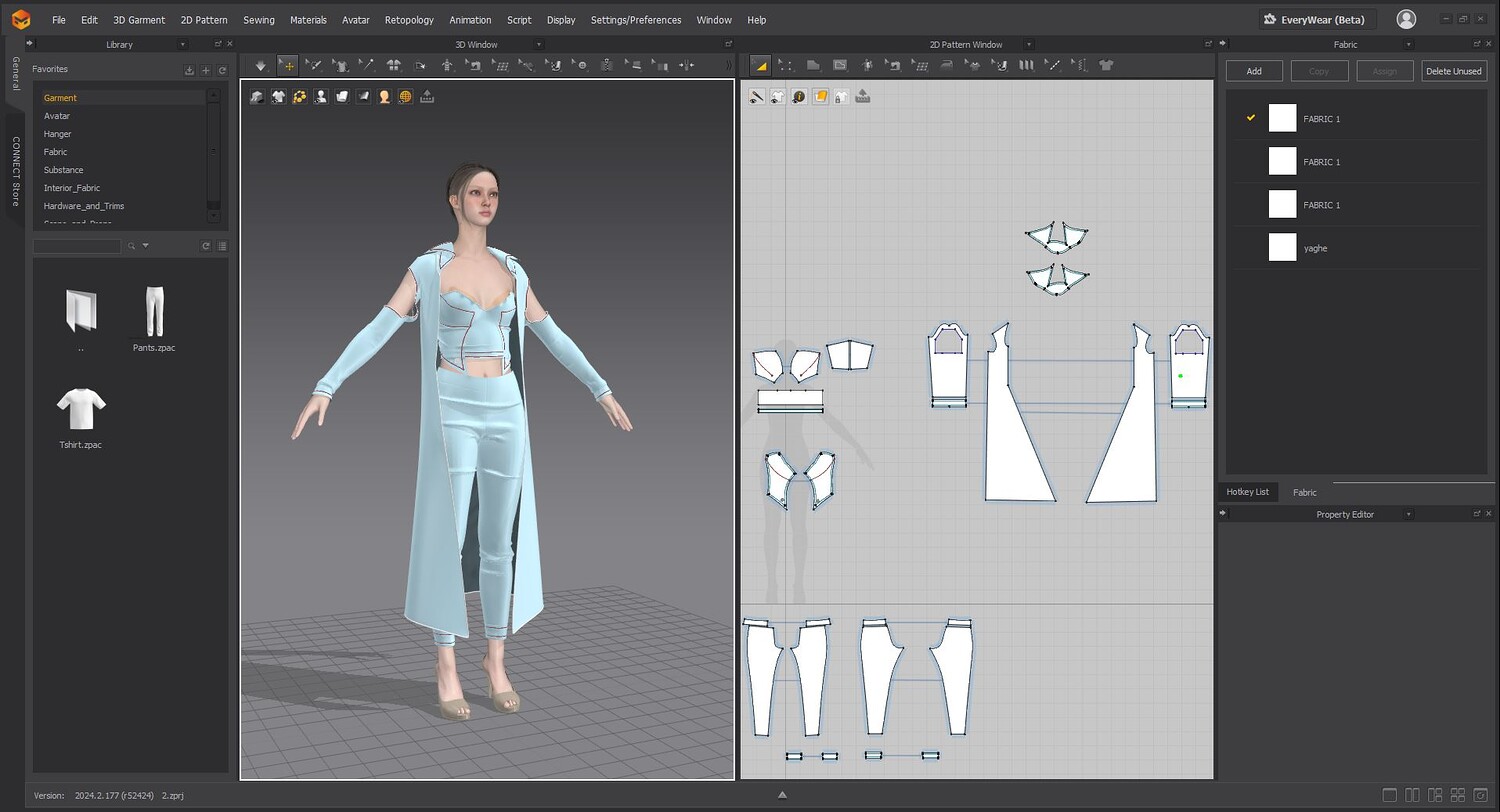Click the add favorite plus icon in Library
Screen dimensions: 1500x812
click(206, 70)
